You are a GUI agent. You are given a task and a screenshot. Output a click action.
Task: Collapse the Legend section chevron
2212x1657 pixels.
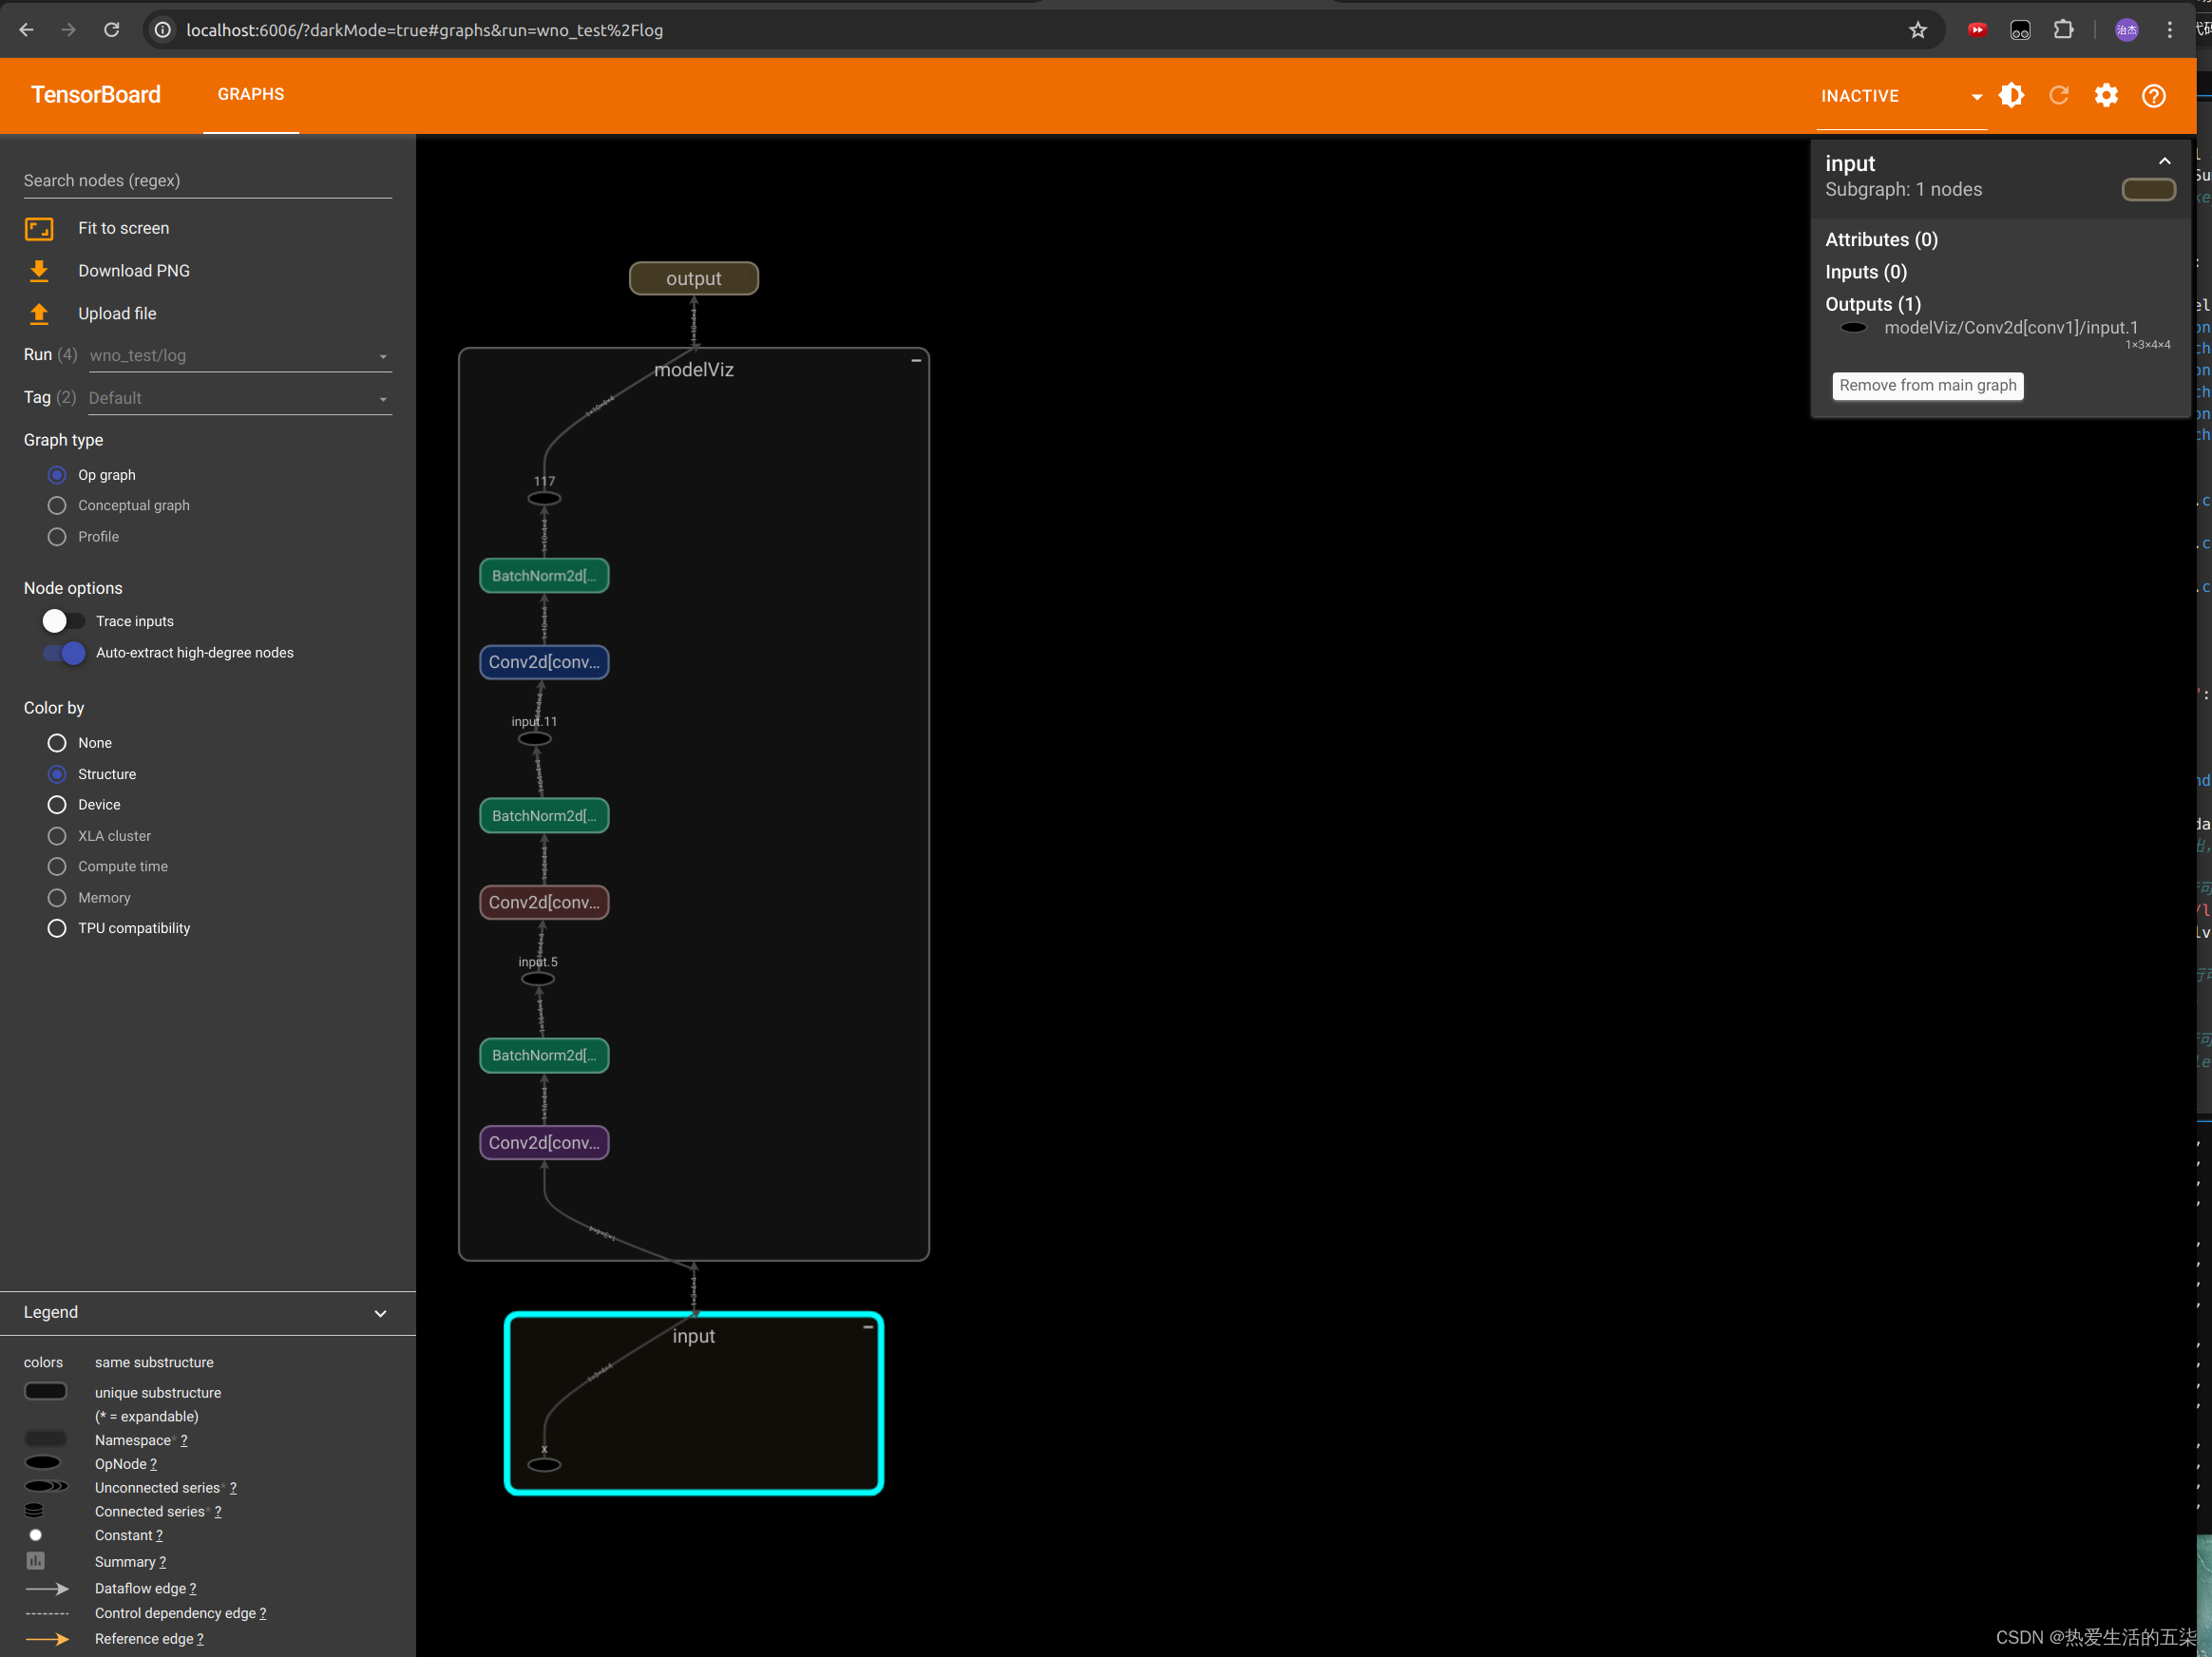click(380, 1313)
